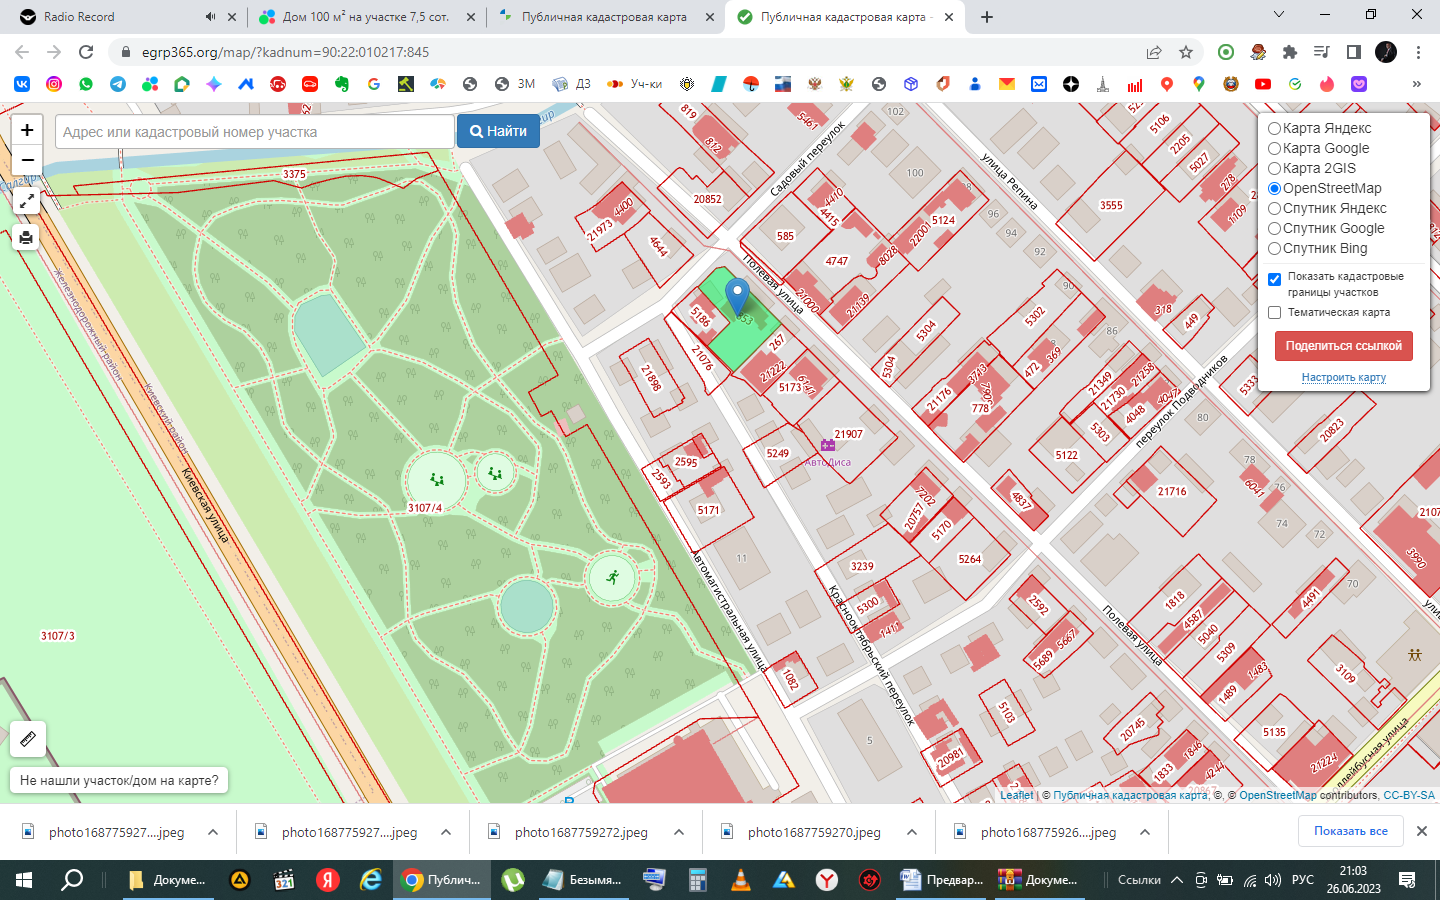Zoom in the map with plus button

tap(27, 130)
